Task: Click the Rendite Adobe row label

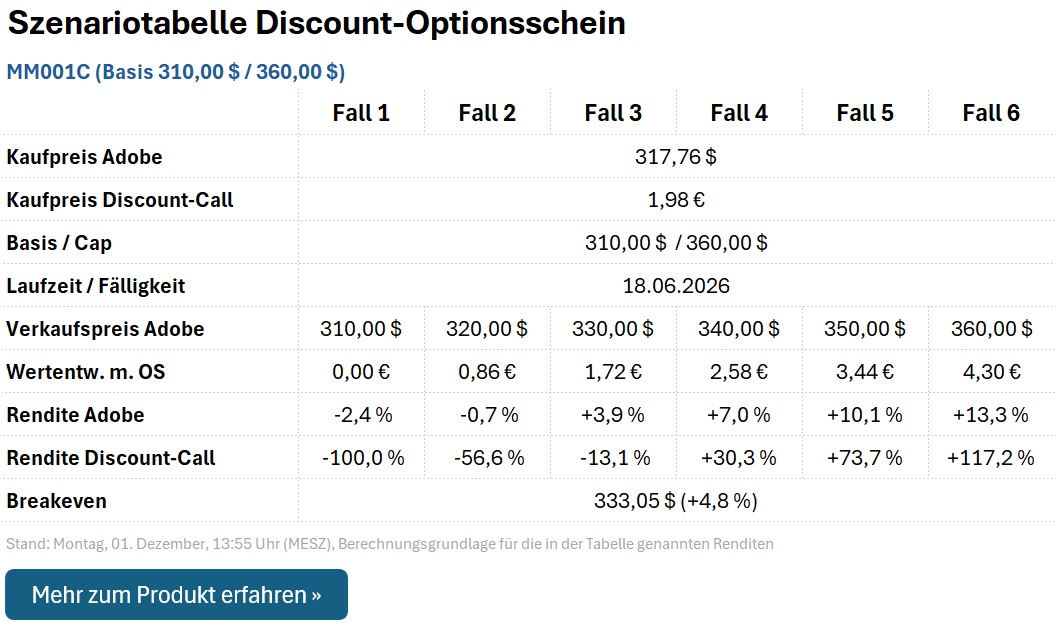Action: click(x=73, y=414)
